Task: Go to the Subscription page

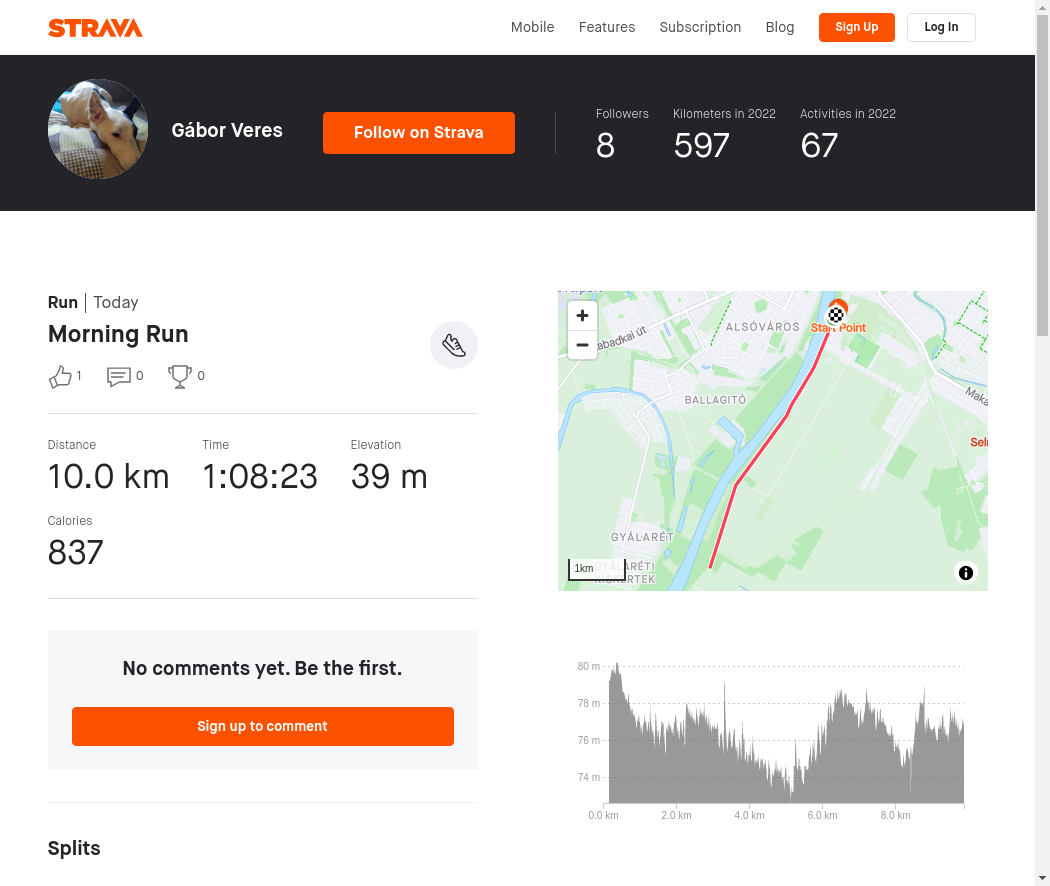Action: click(x=700, y=27)
